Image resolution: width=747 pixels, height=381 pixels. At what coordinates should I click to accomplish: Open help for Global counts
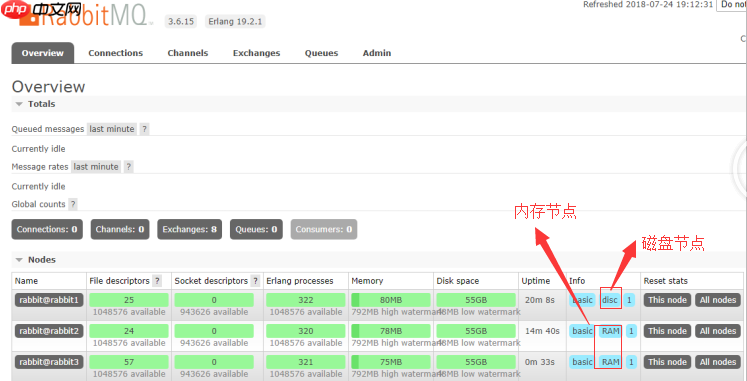(72, 204)
